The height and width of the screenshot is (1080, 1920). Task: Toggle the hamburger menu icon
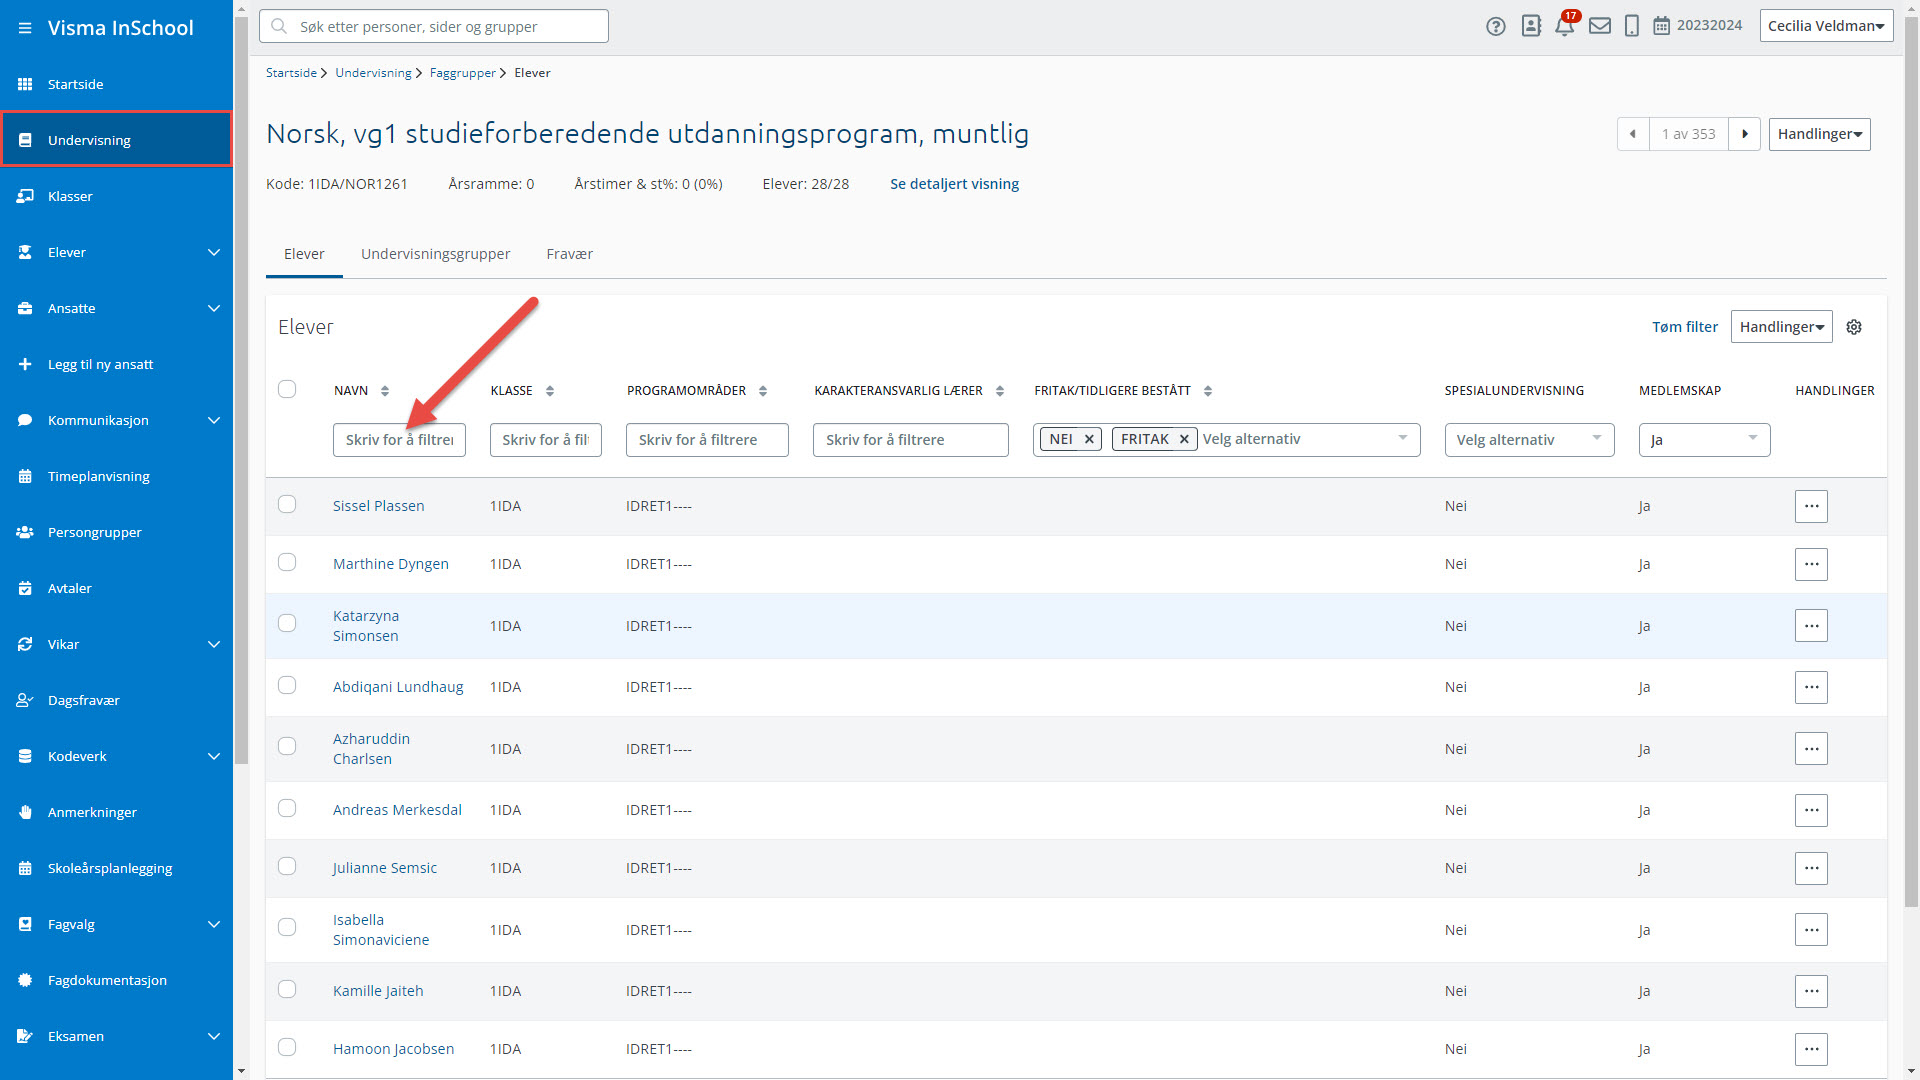pos(25,28)
